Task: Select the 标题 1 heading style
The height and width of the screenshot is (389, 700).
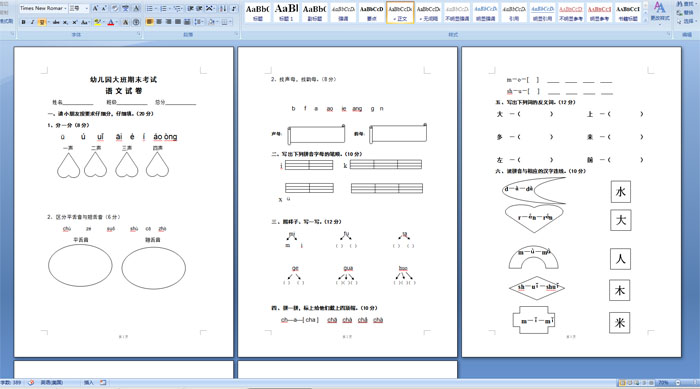Action: pos(286,12)
